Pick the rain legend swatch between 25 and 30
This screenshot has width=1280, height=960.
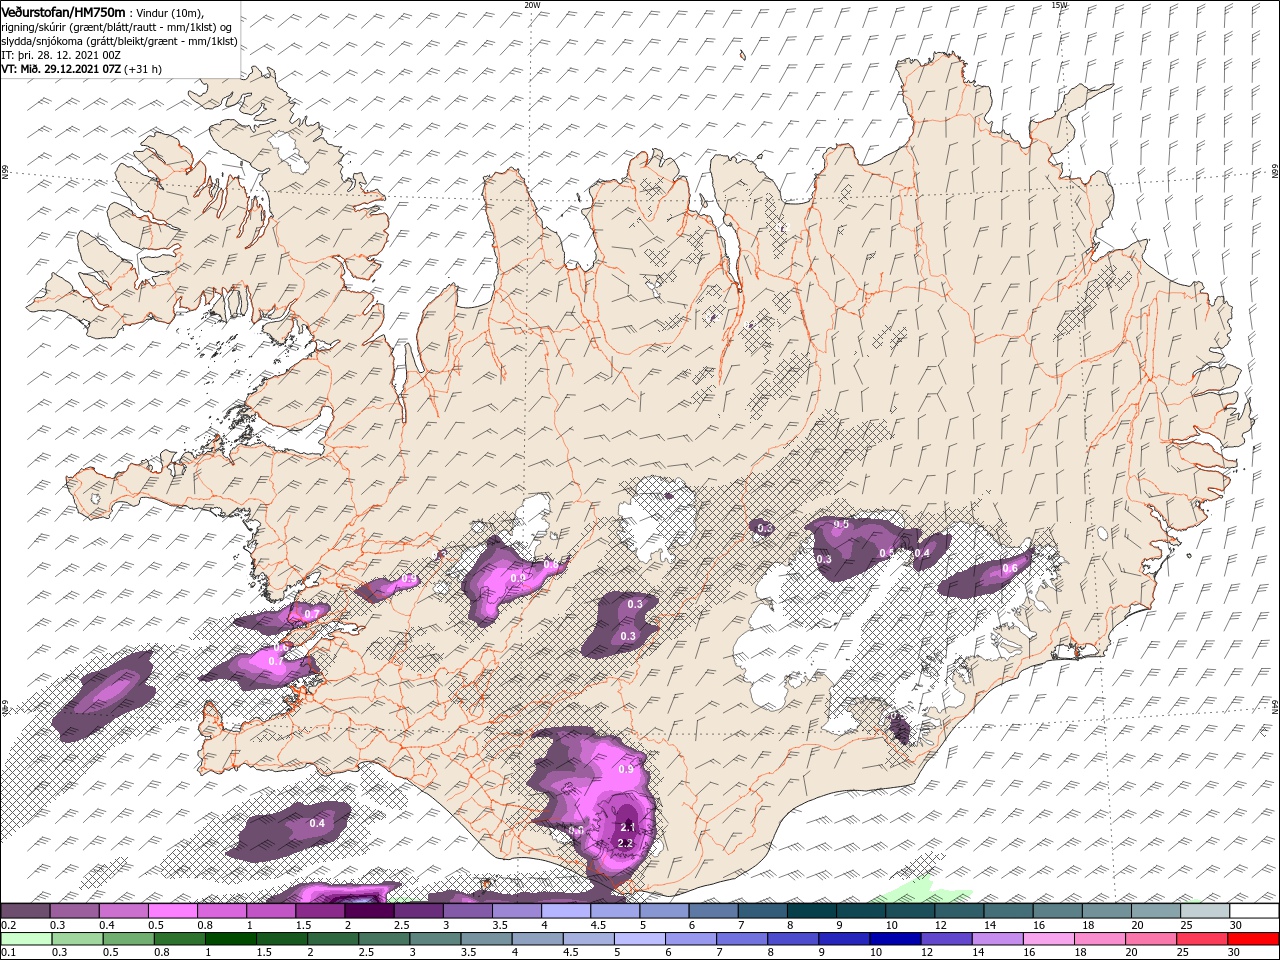point(1204,939)
